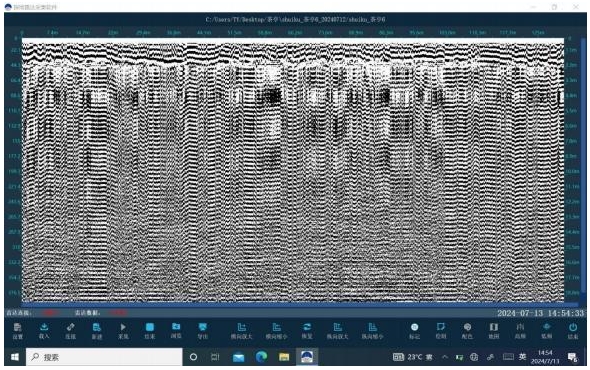
Task: Open the 浏览 browse folder icon
Action: tap(176, 330)
